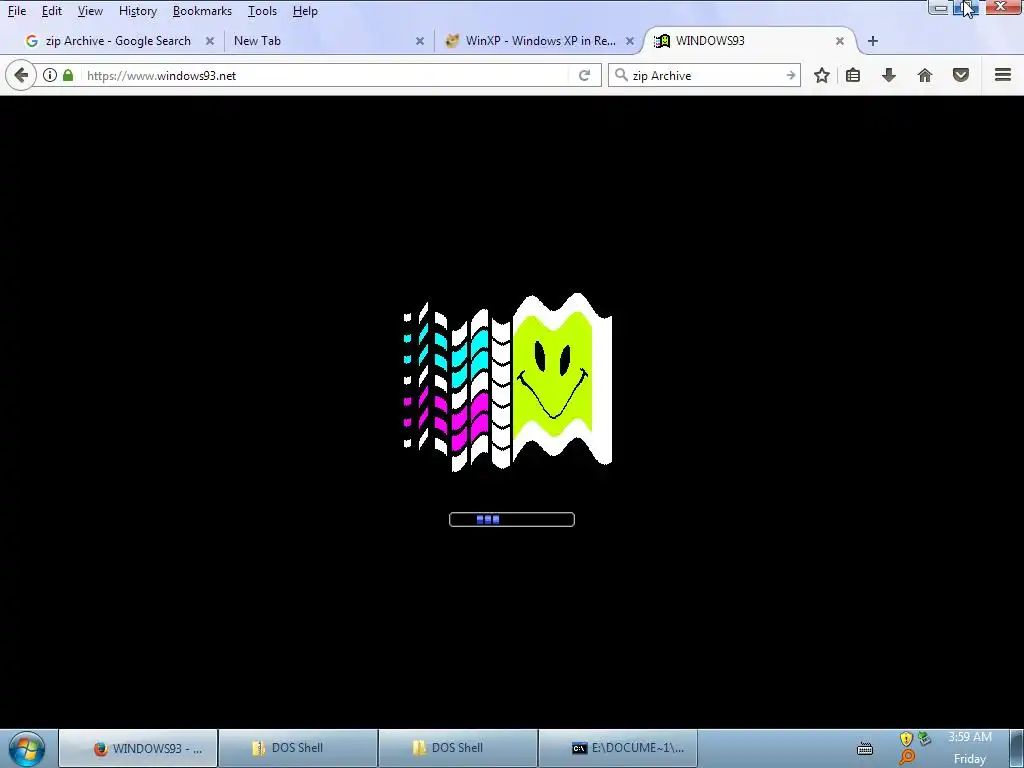Minimize the Firefox window

[939, 8]
